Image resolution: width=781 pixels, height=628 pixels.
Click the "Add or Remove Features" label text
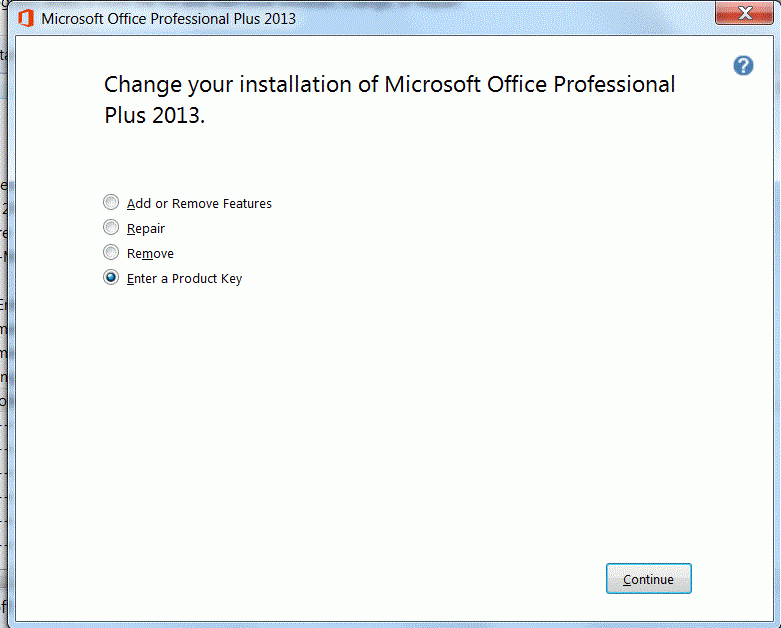(199, 204)
